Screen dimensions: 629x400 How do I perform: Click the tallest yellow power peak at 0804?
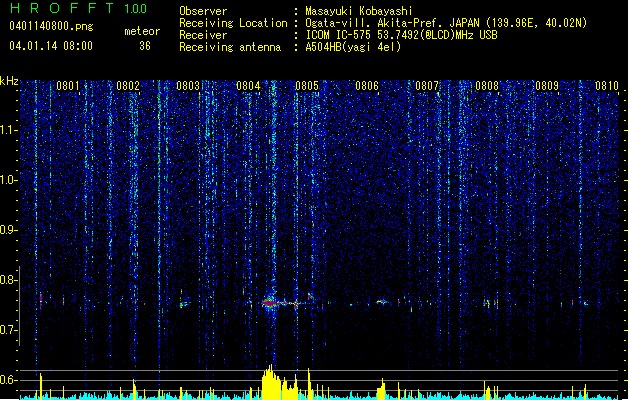click(271, 381)
